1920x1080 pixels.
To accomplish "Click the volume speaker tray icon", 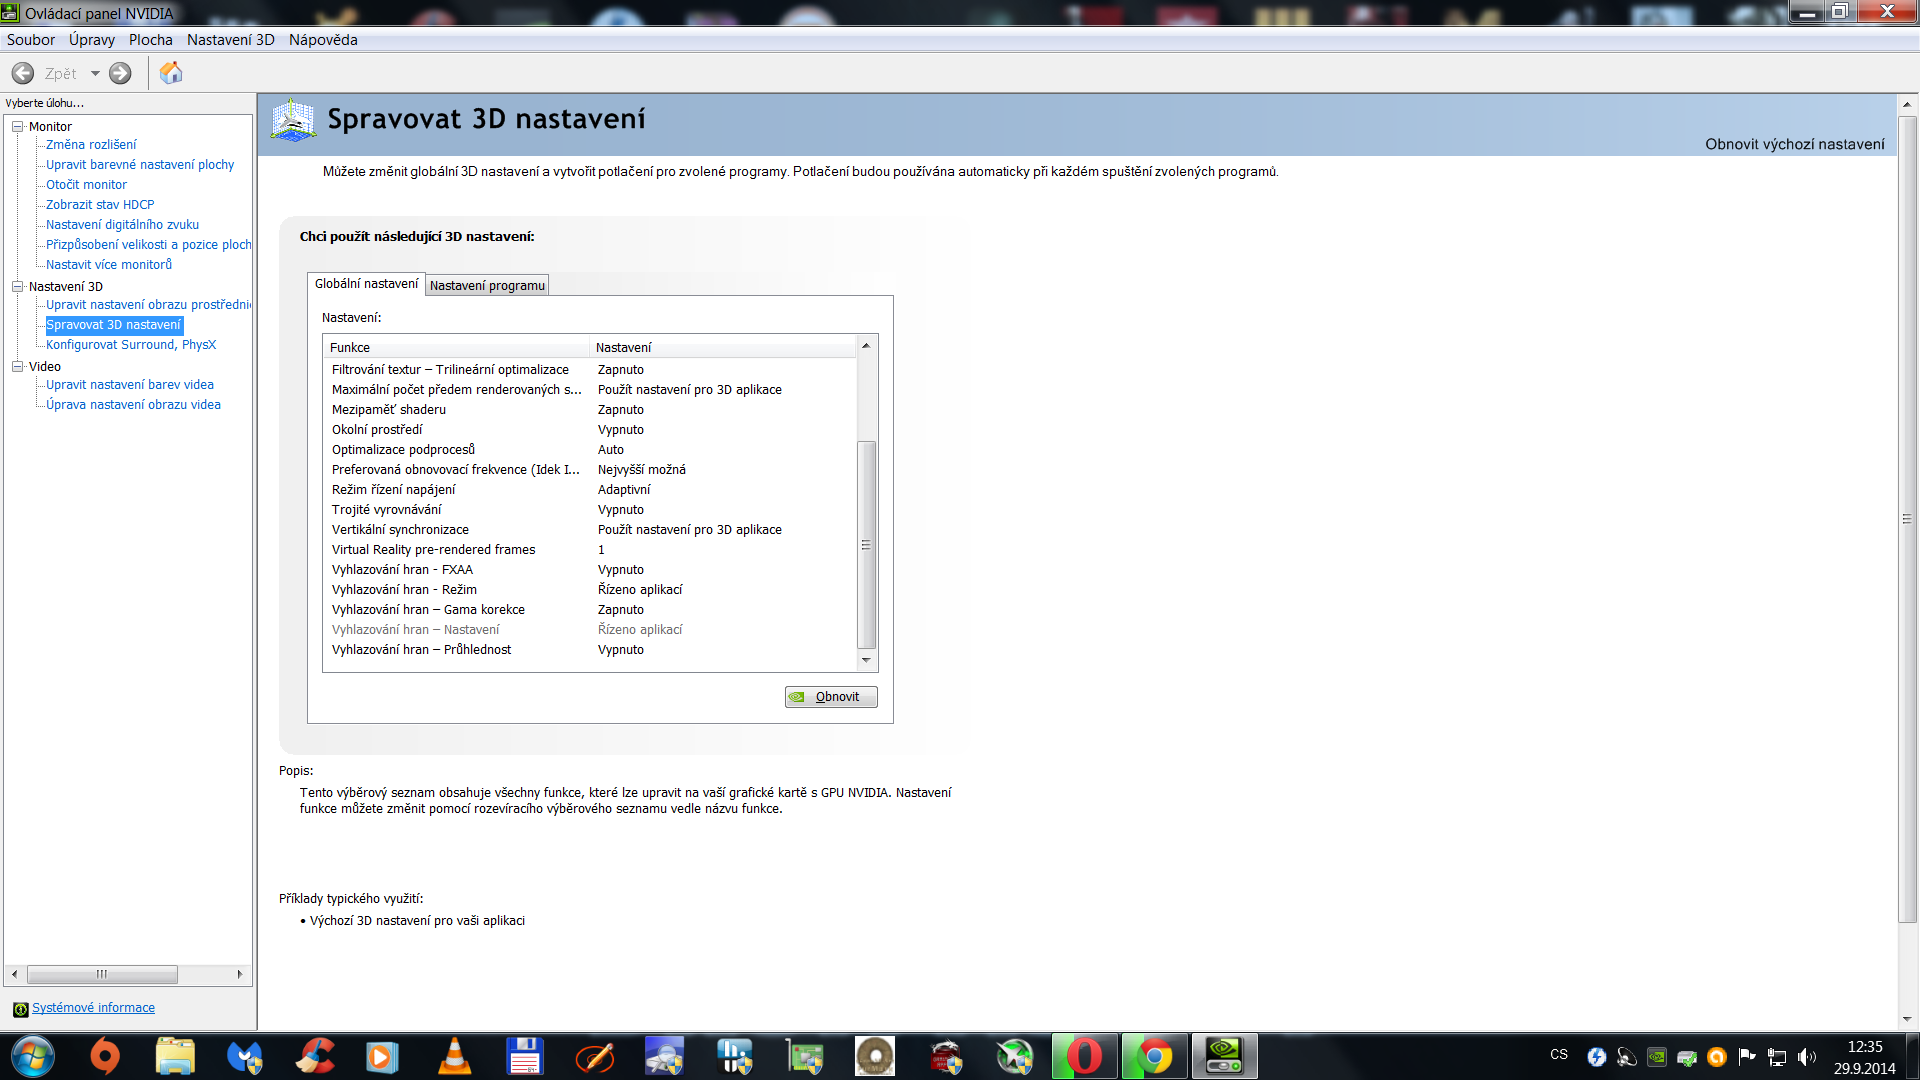I will coord(1806,1056).
